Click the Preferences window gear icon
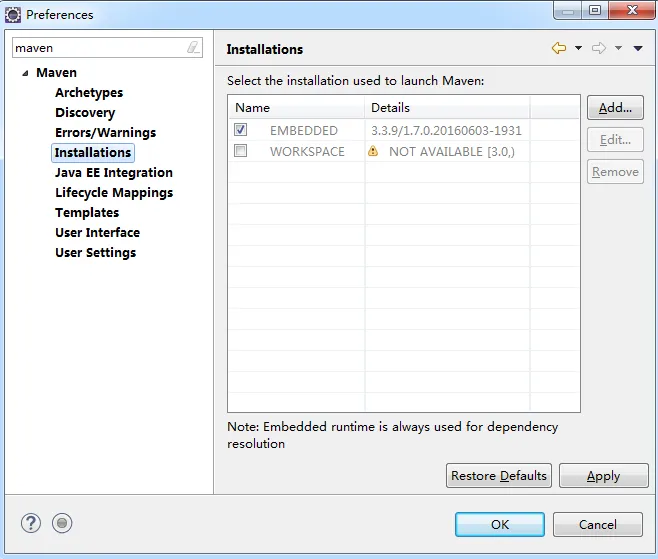The height and width of the screenshot is (559, 658). click(x=13, y=15)
